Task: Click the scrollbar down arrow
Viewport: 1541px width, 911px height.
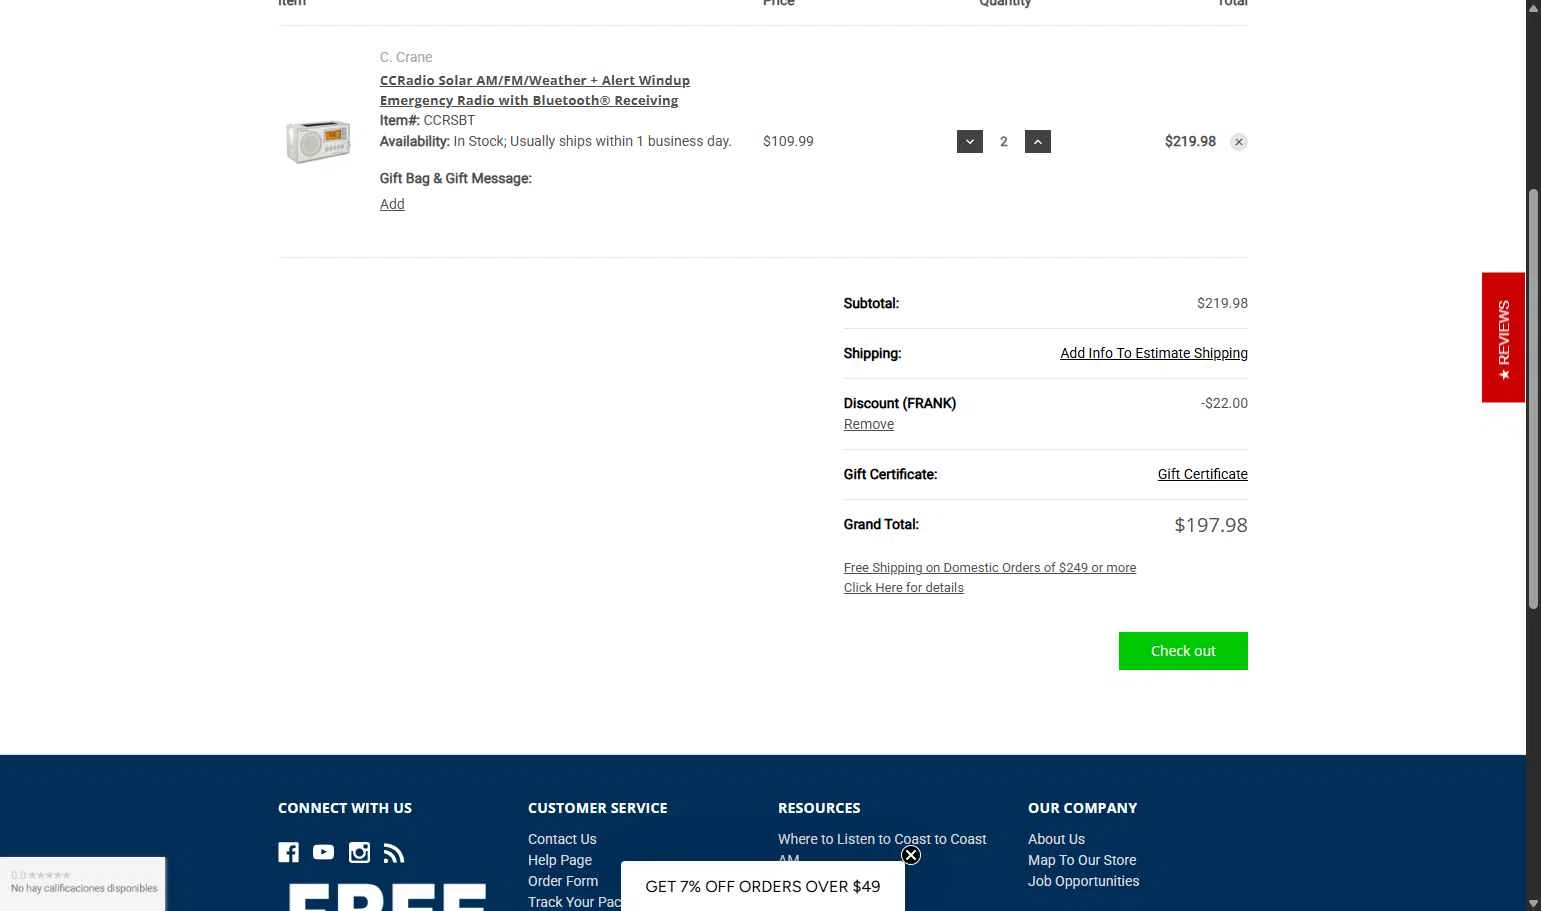Action: point(1533,903)
